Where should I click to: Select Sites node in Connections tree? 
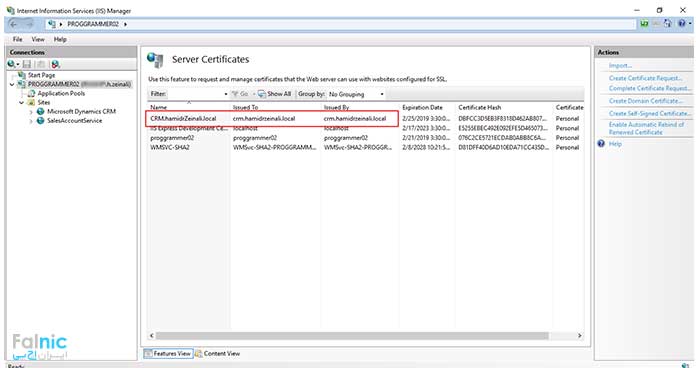tap(44, 102)
